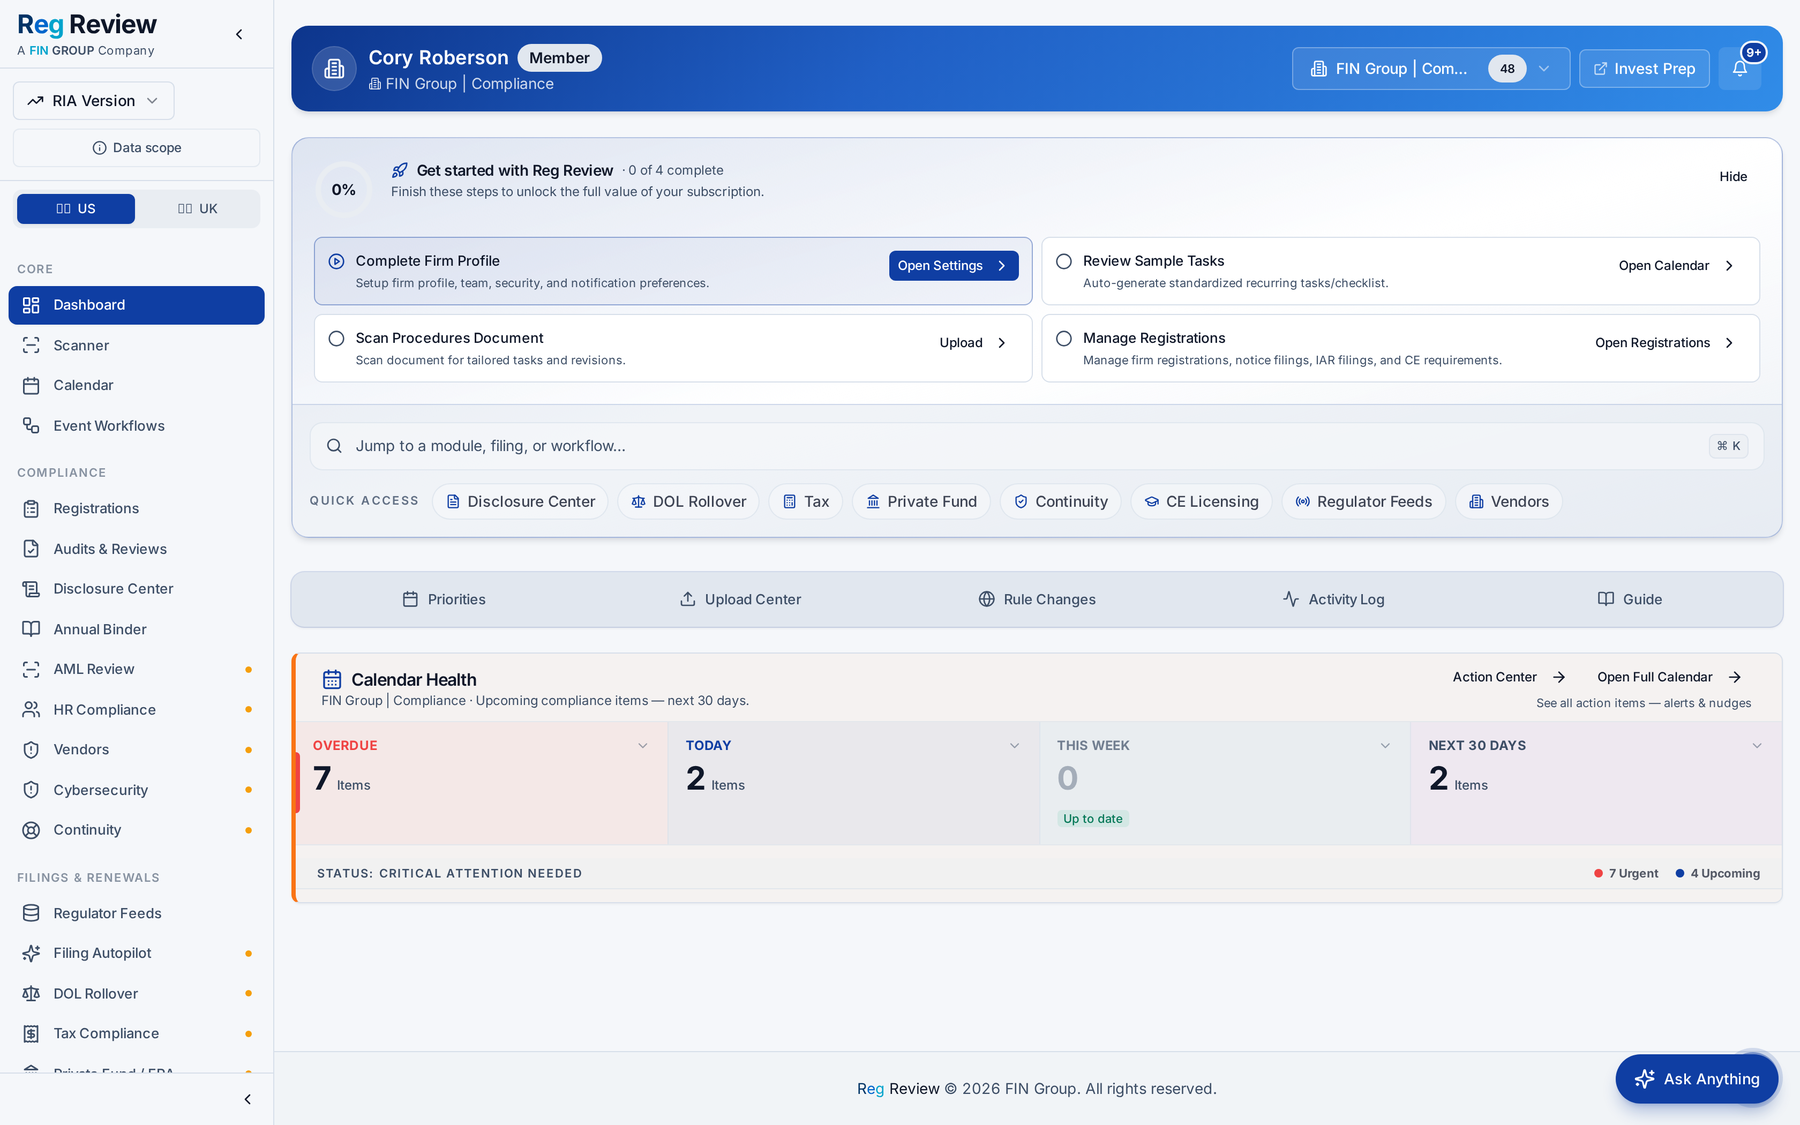
Task: Open the Disclosure Center sidebar icon
Action: [31, 589]
